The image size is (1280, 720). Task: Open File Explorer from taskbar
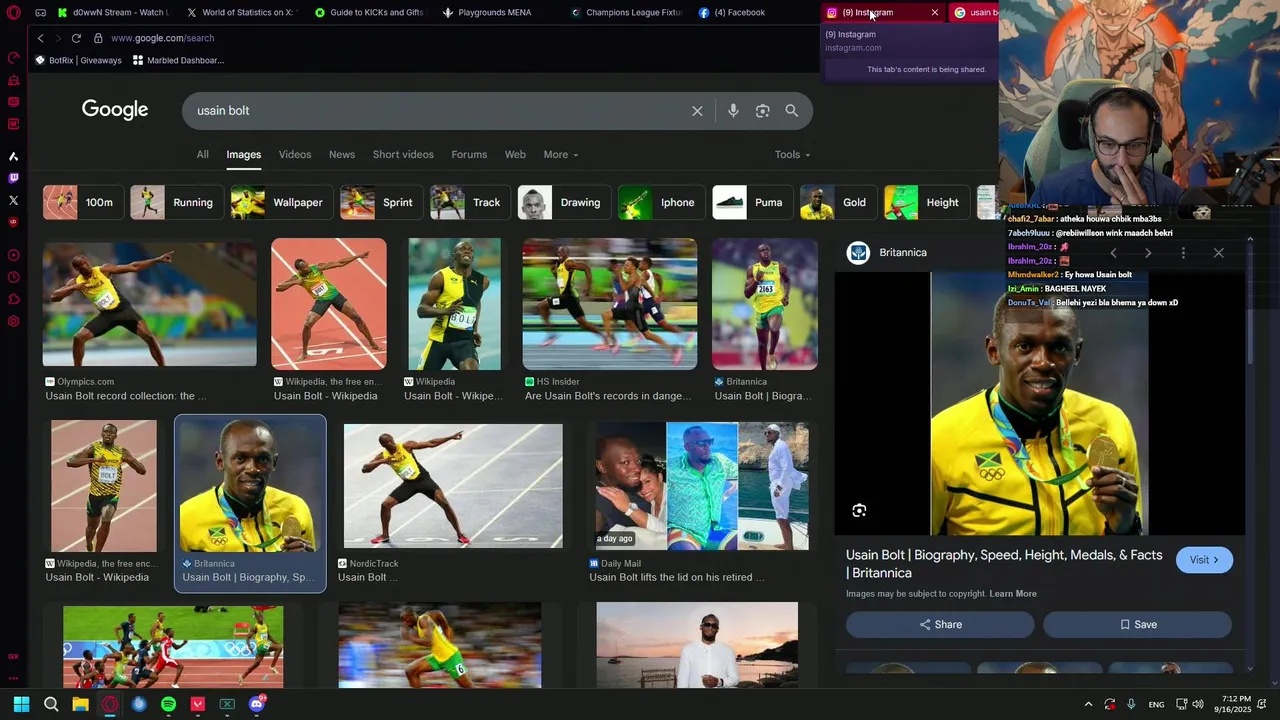tap(80, 704)
